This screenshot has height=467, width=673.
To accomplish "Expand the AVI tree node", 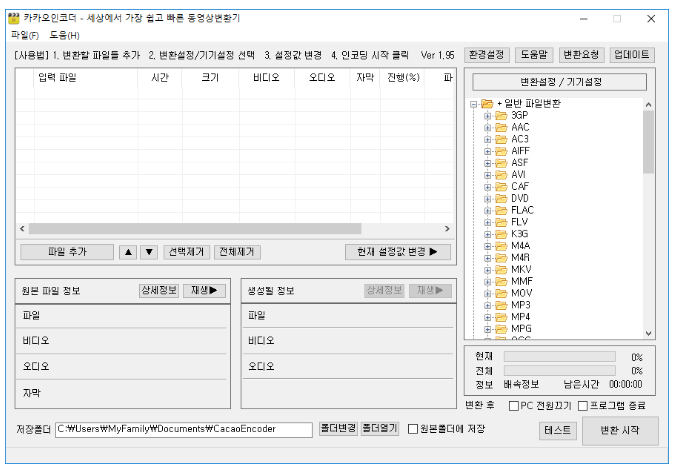I will 487,175.
